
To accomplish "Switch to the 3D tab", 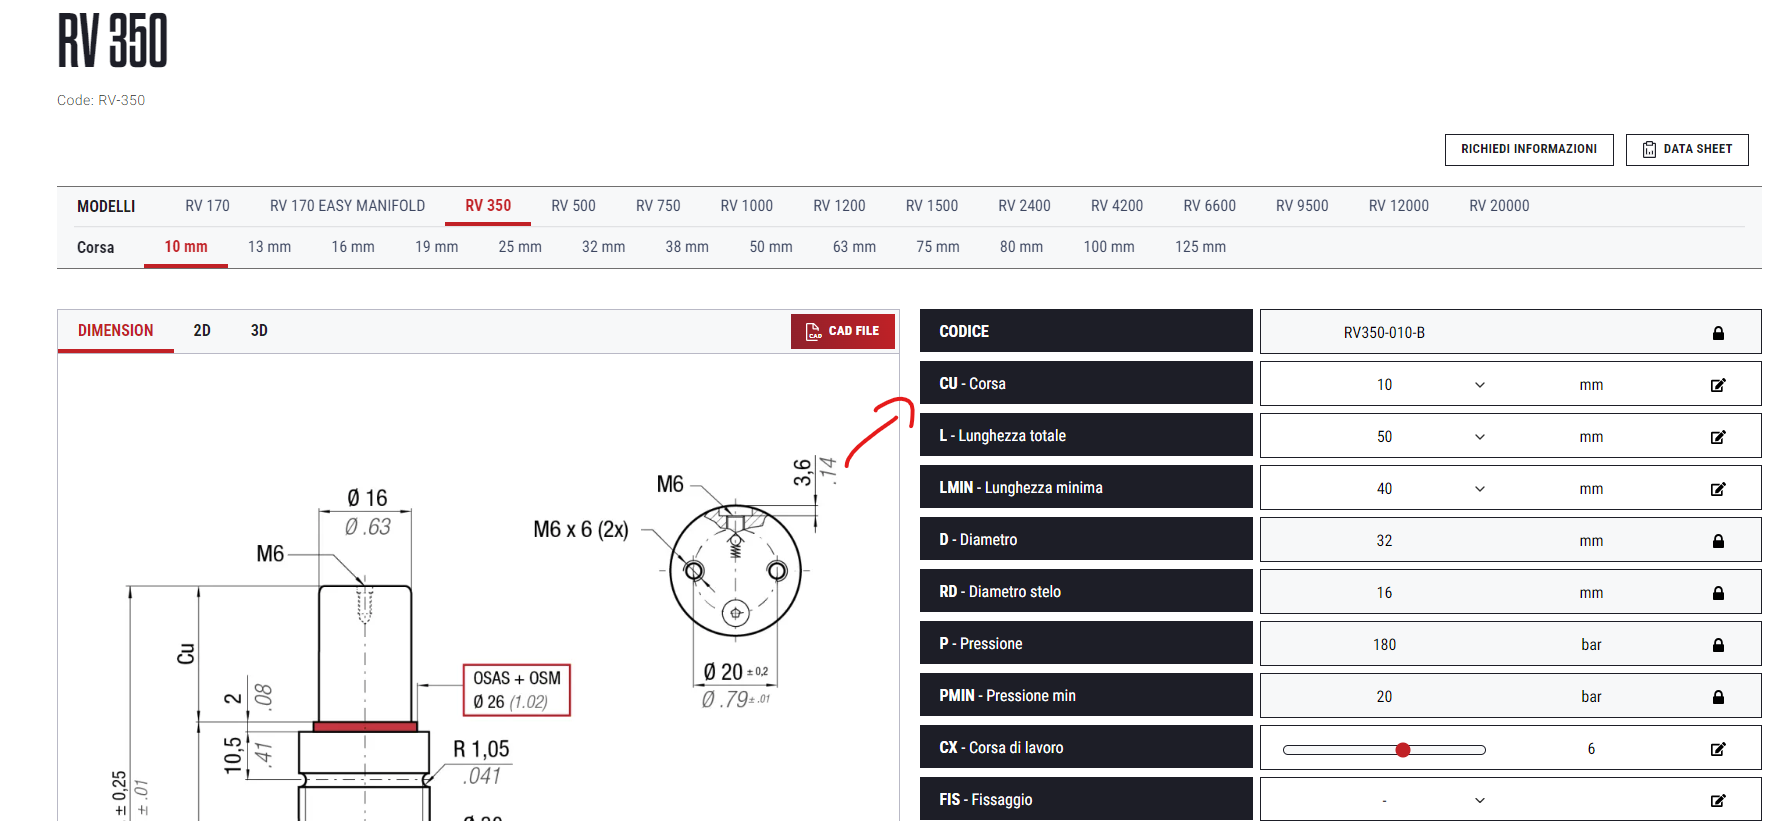I will [x=259, y=331].
